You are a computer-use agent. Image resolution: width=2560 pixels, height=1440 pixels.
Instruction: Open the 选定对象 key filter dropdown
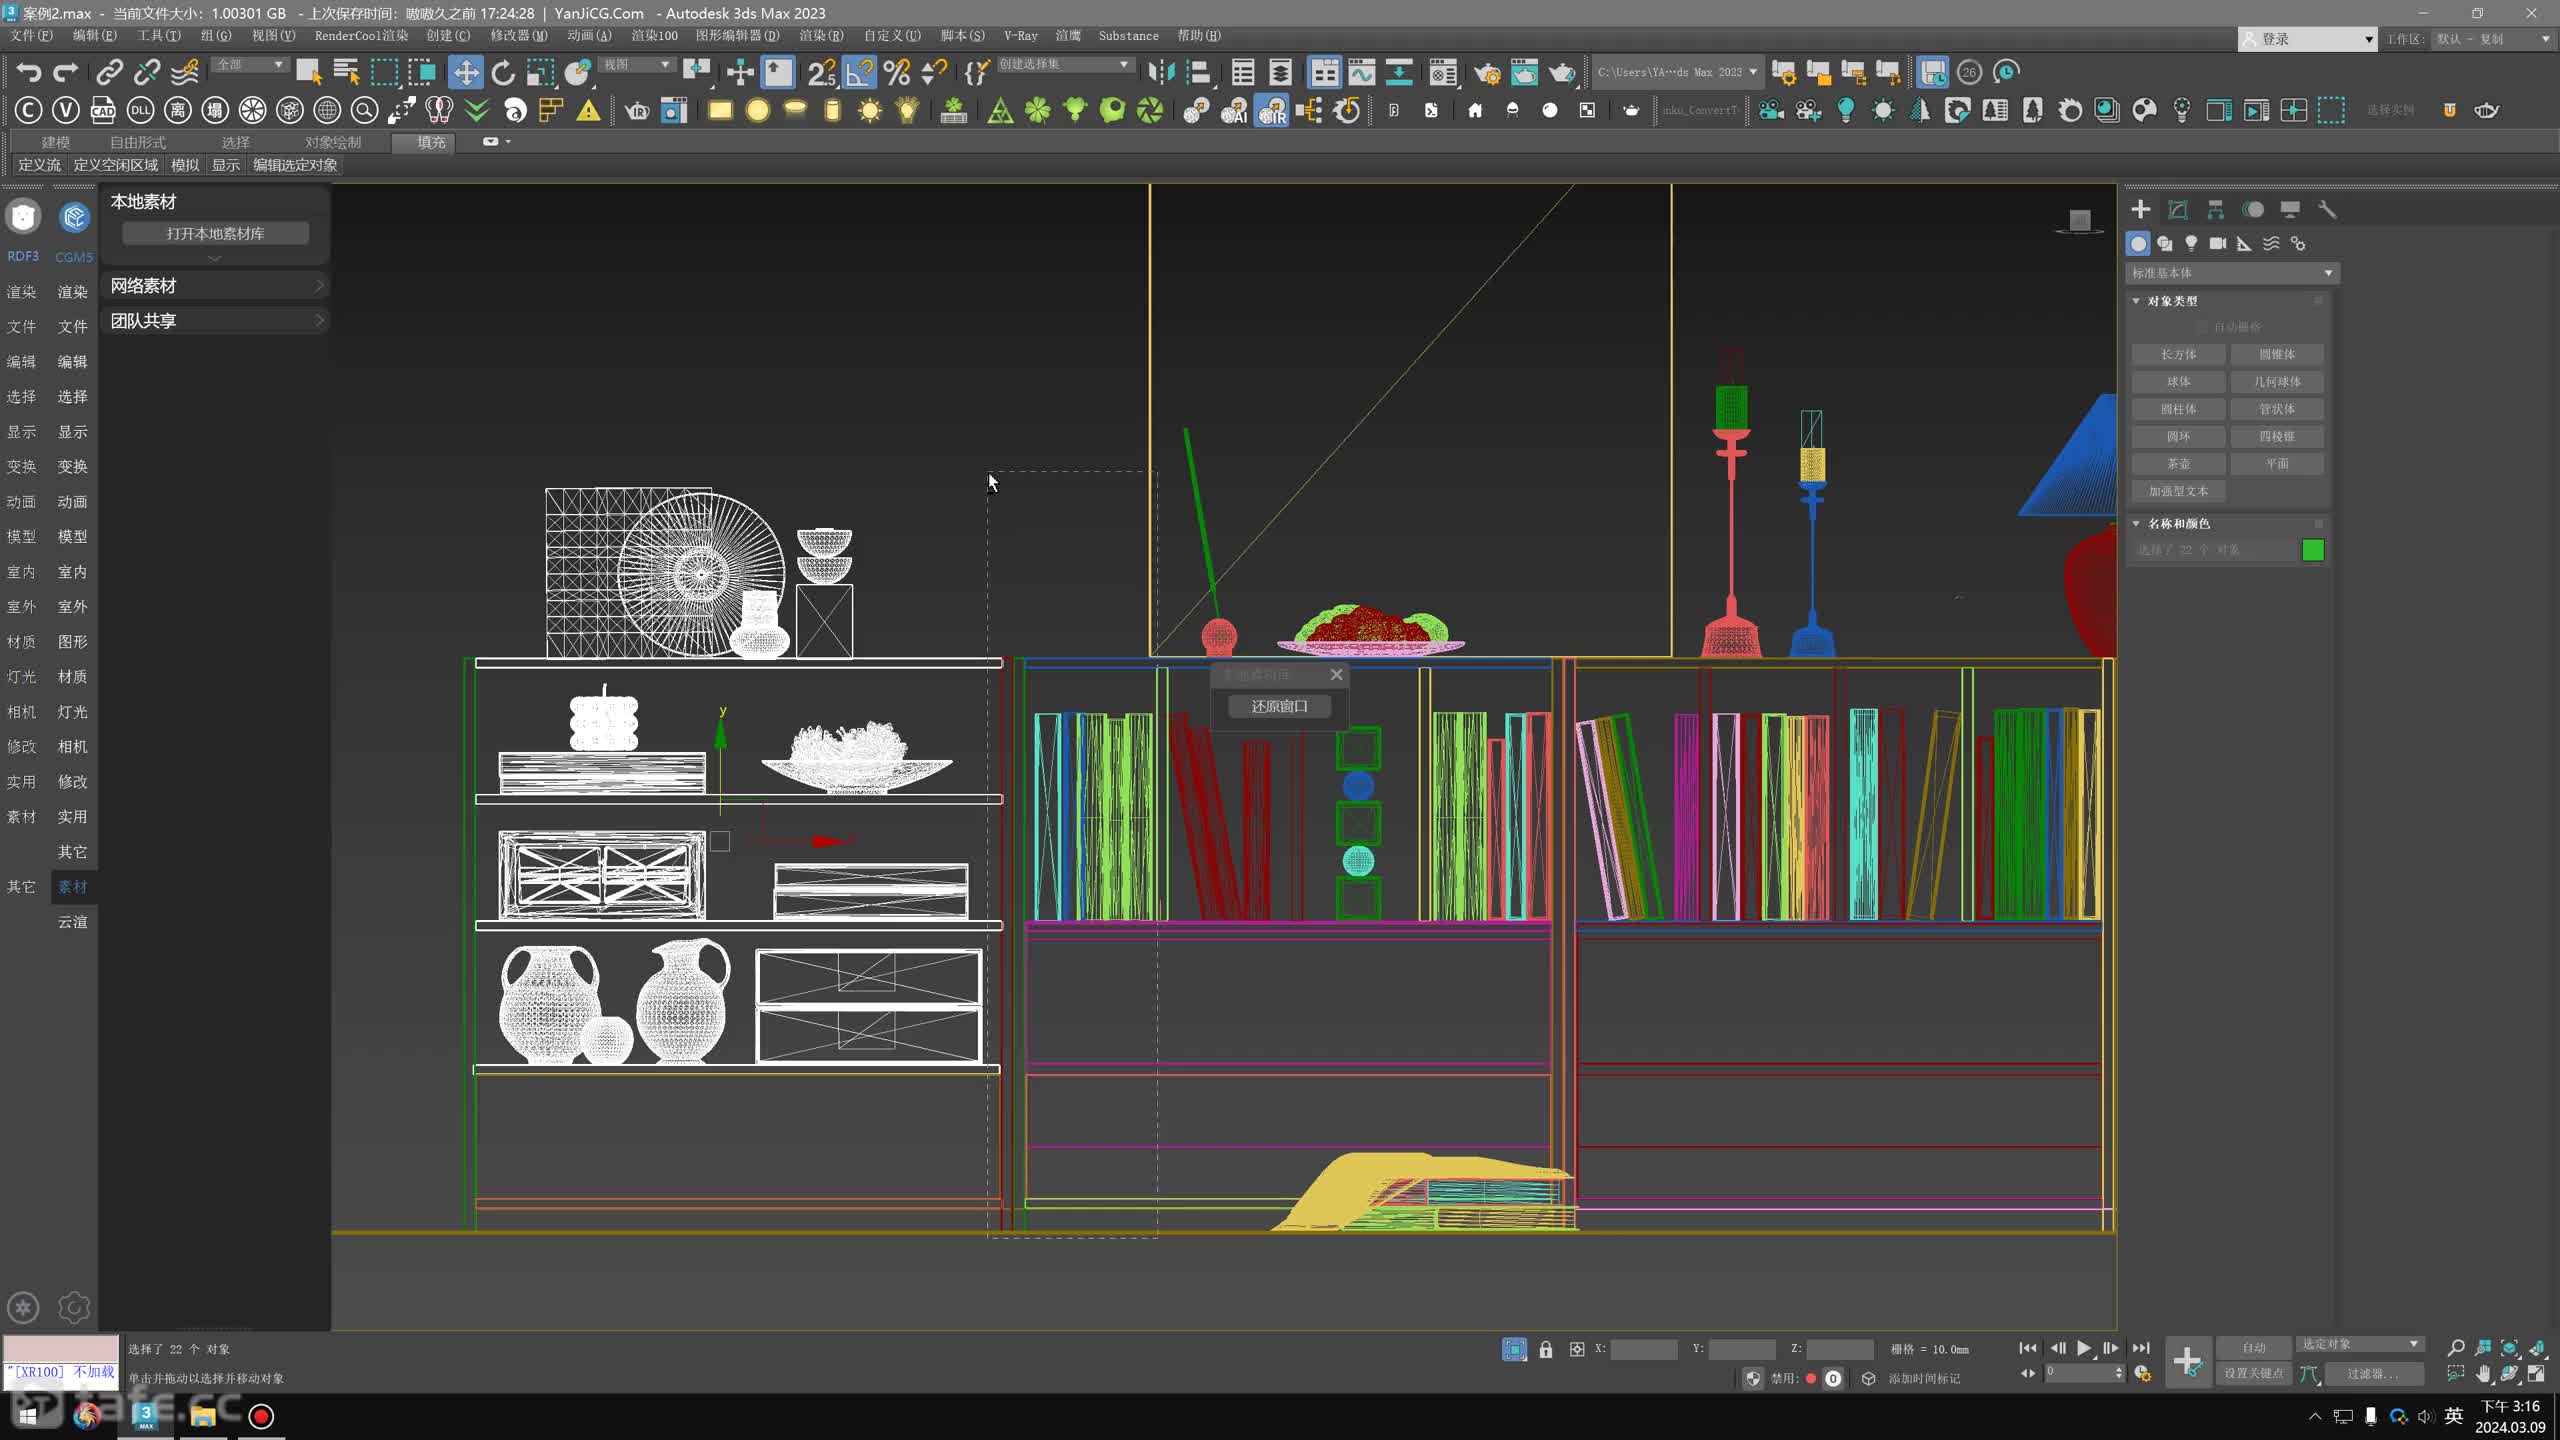pyautogui.click(x=2359, y=1344)
